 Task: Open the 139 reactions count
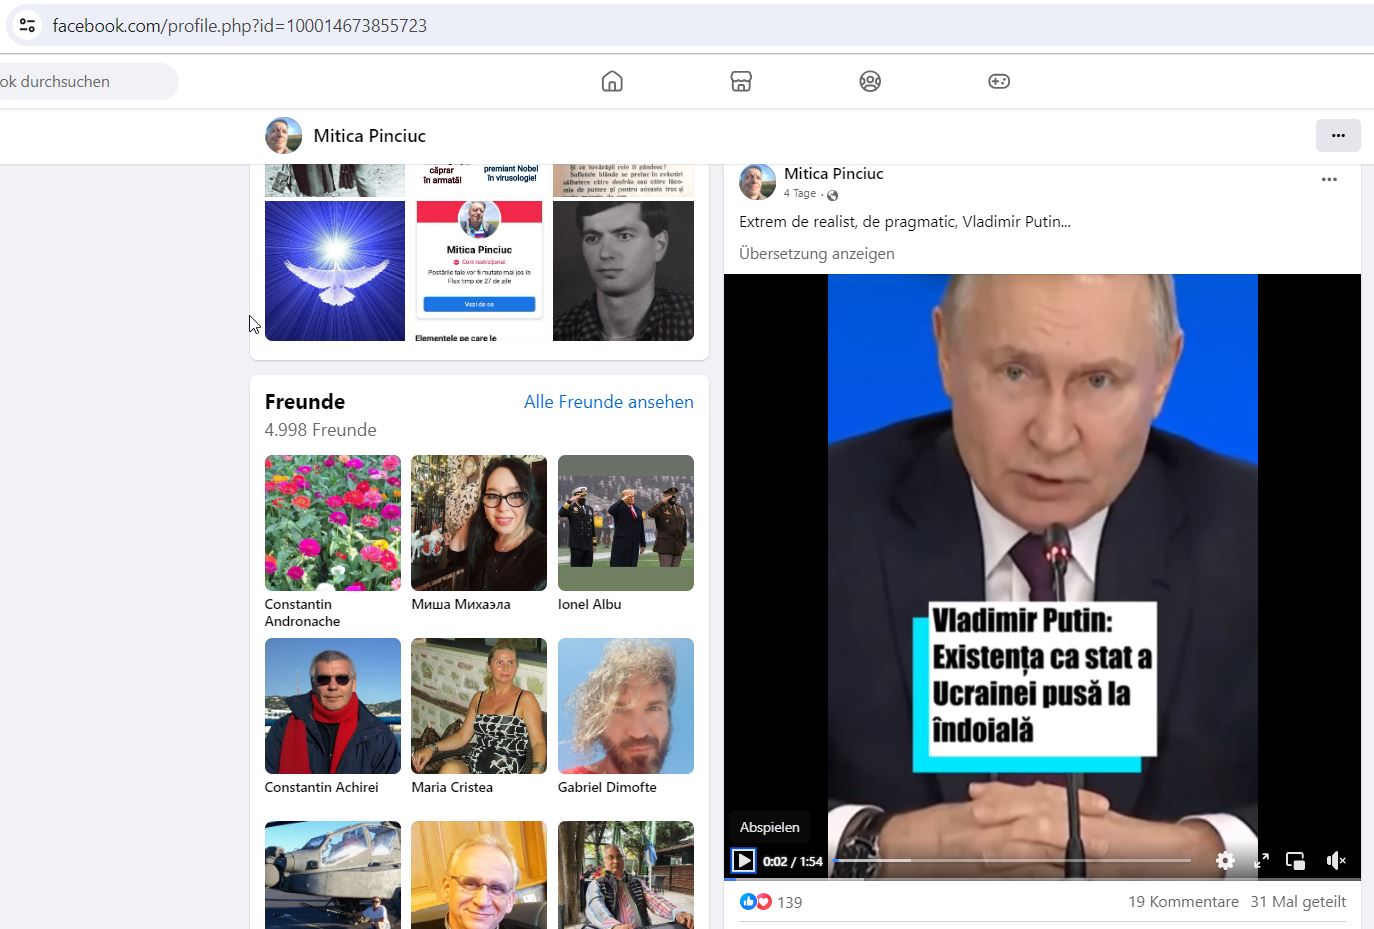[789, 902]
